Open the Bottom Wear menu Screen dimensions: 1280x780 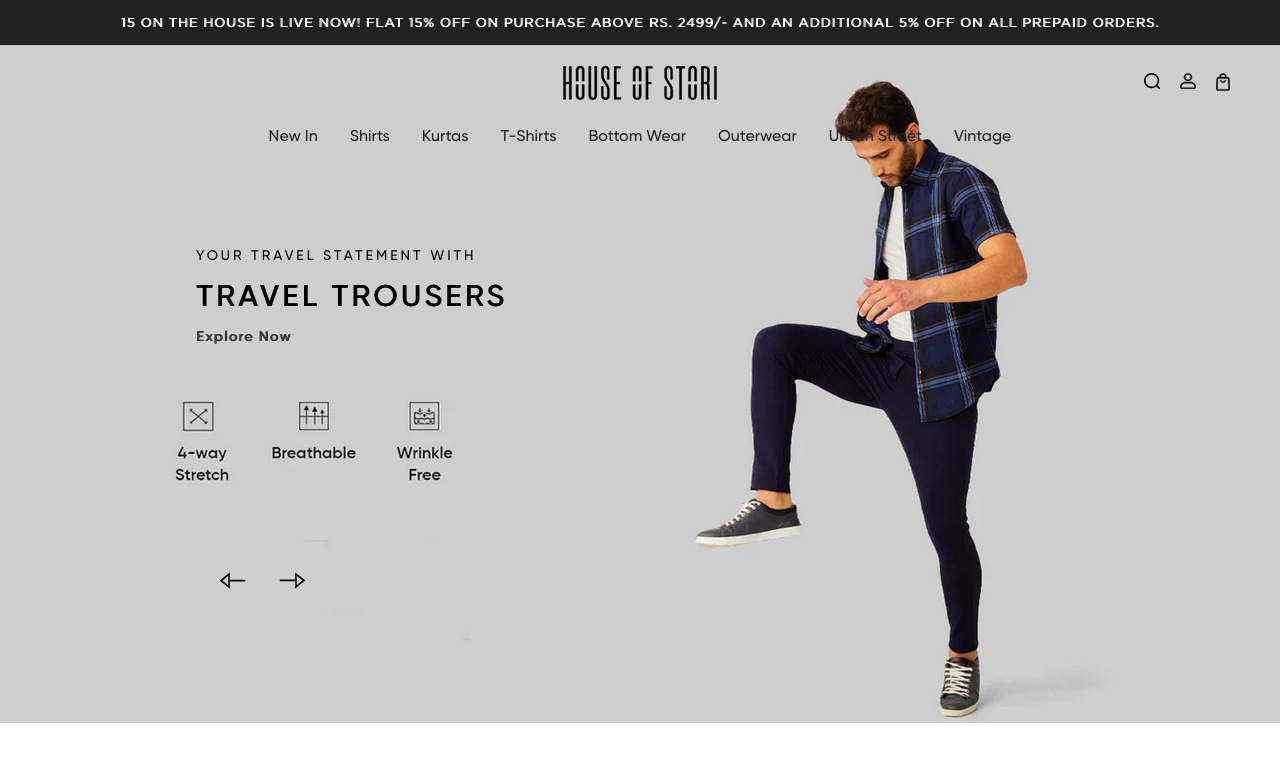pos(637,136)
